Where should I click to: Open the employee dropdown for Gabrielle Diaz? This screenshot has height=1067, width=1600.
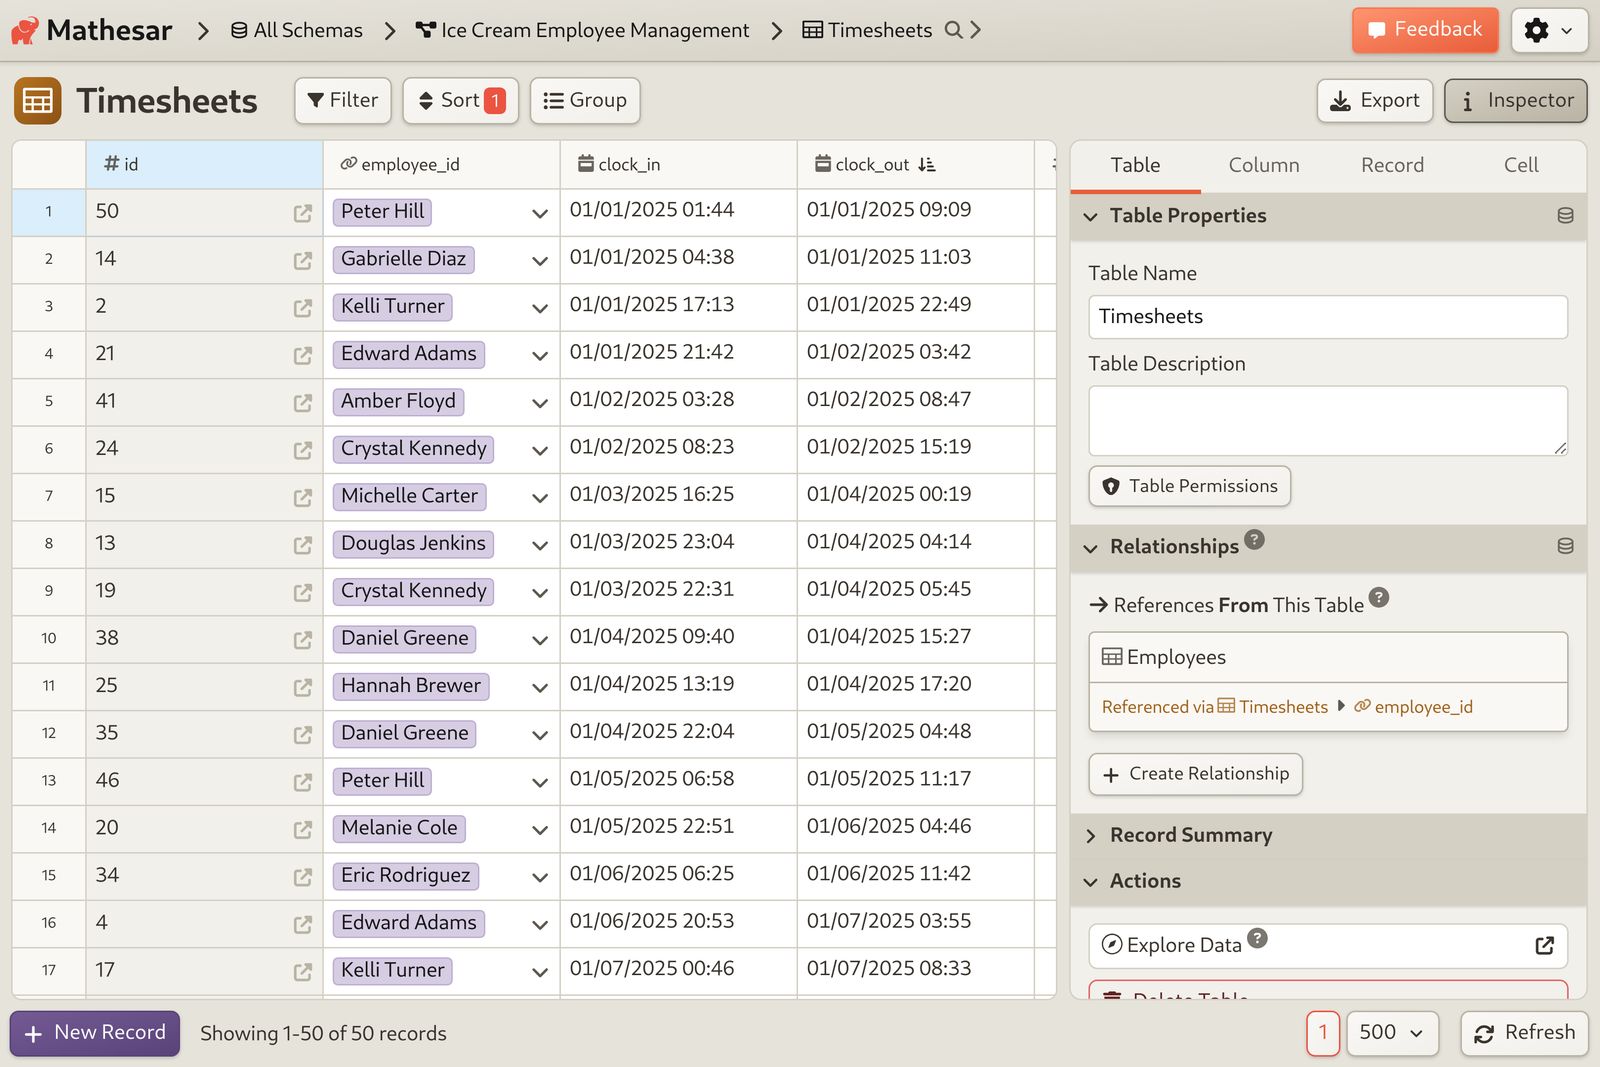tap(540, 260)
